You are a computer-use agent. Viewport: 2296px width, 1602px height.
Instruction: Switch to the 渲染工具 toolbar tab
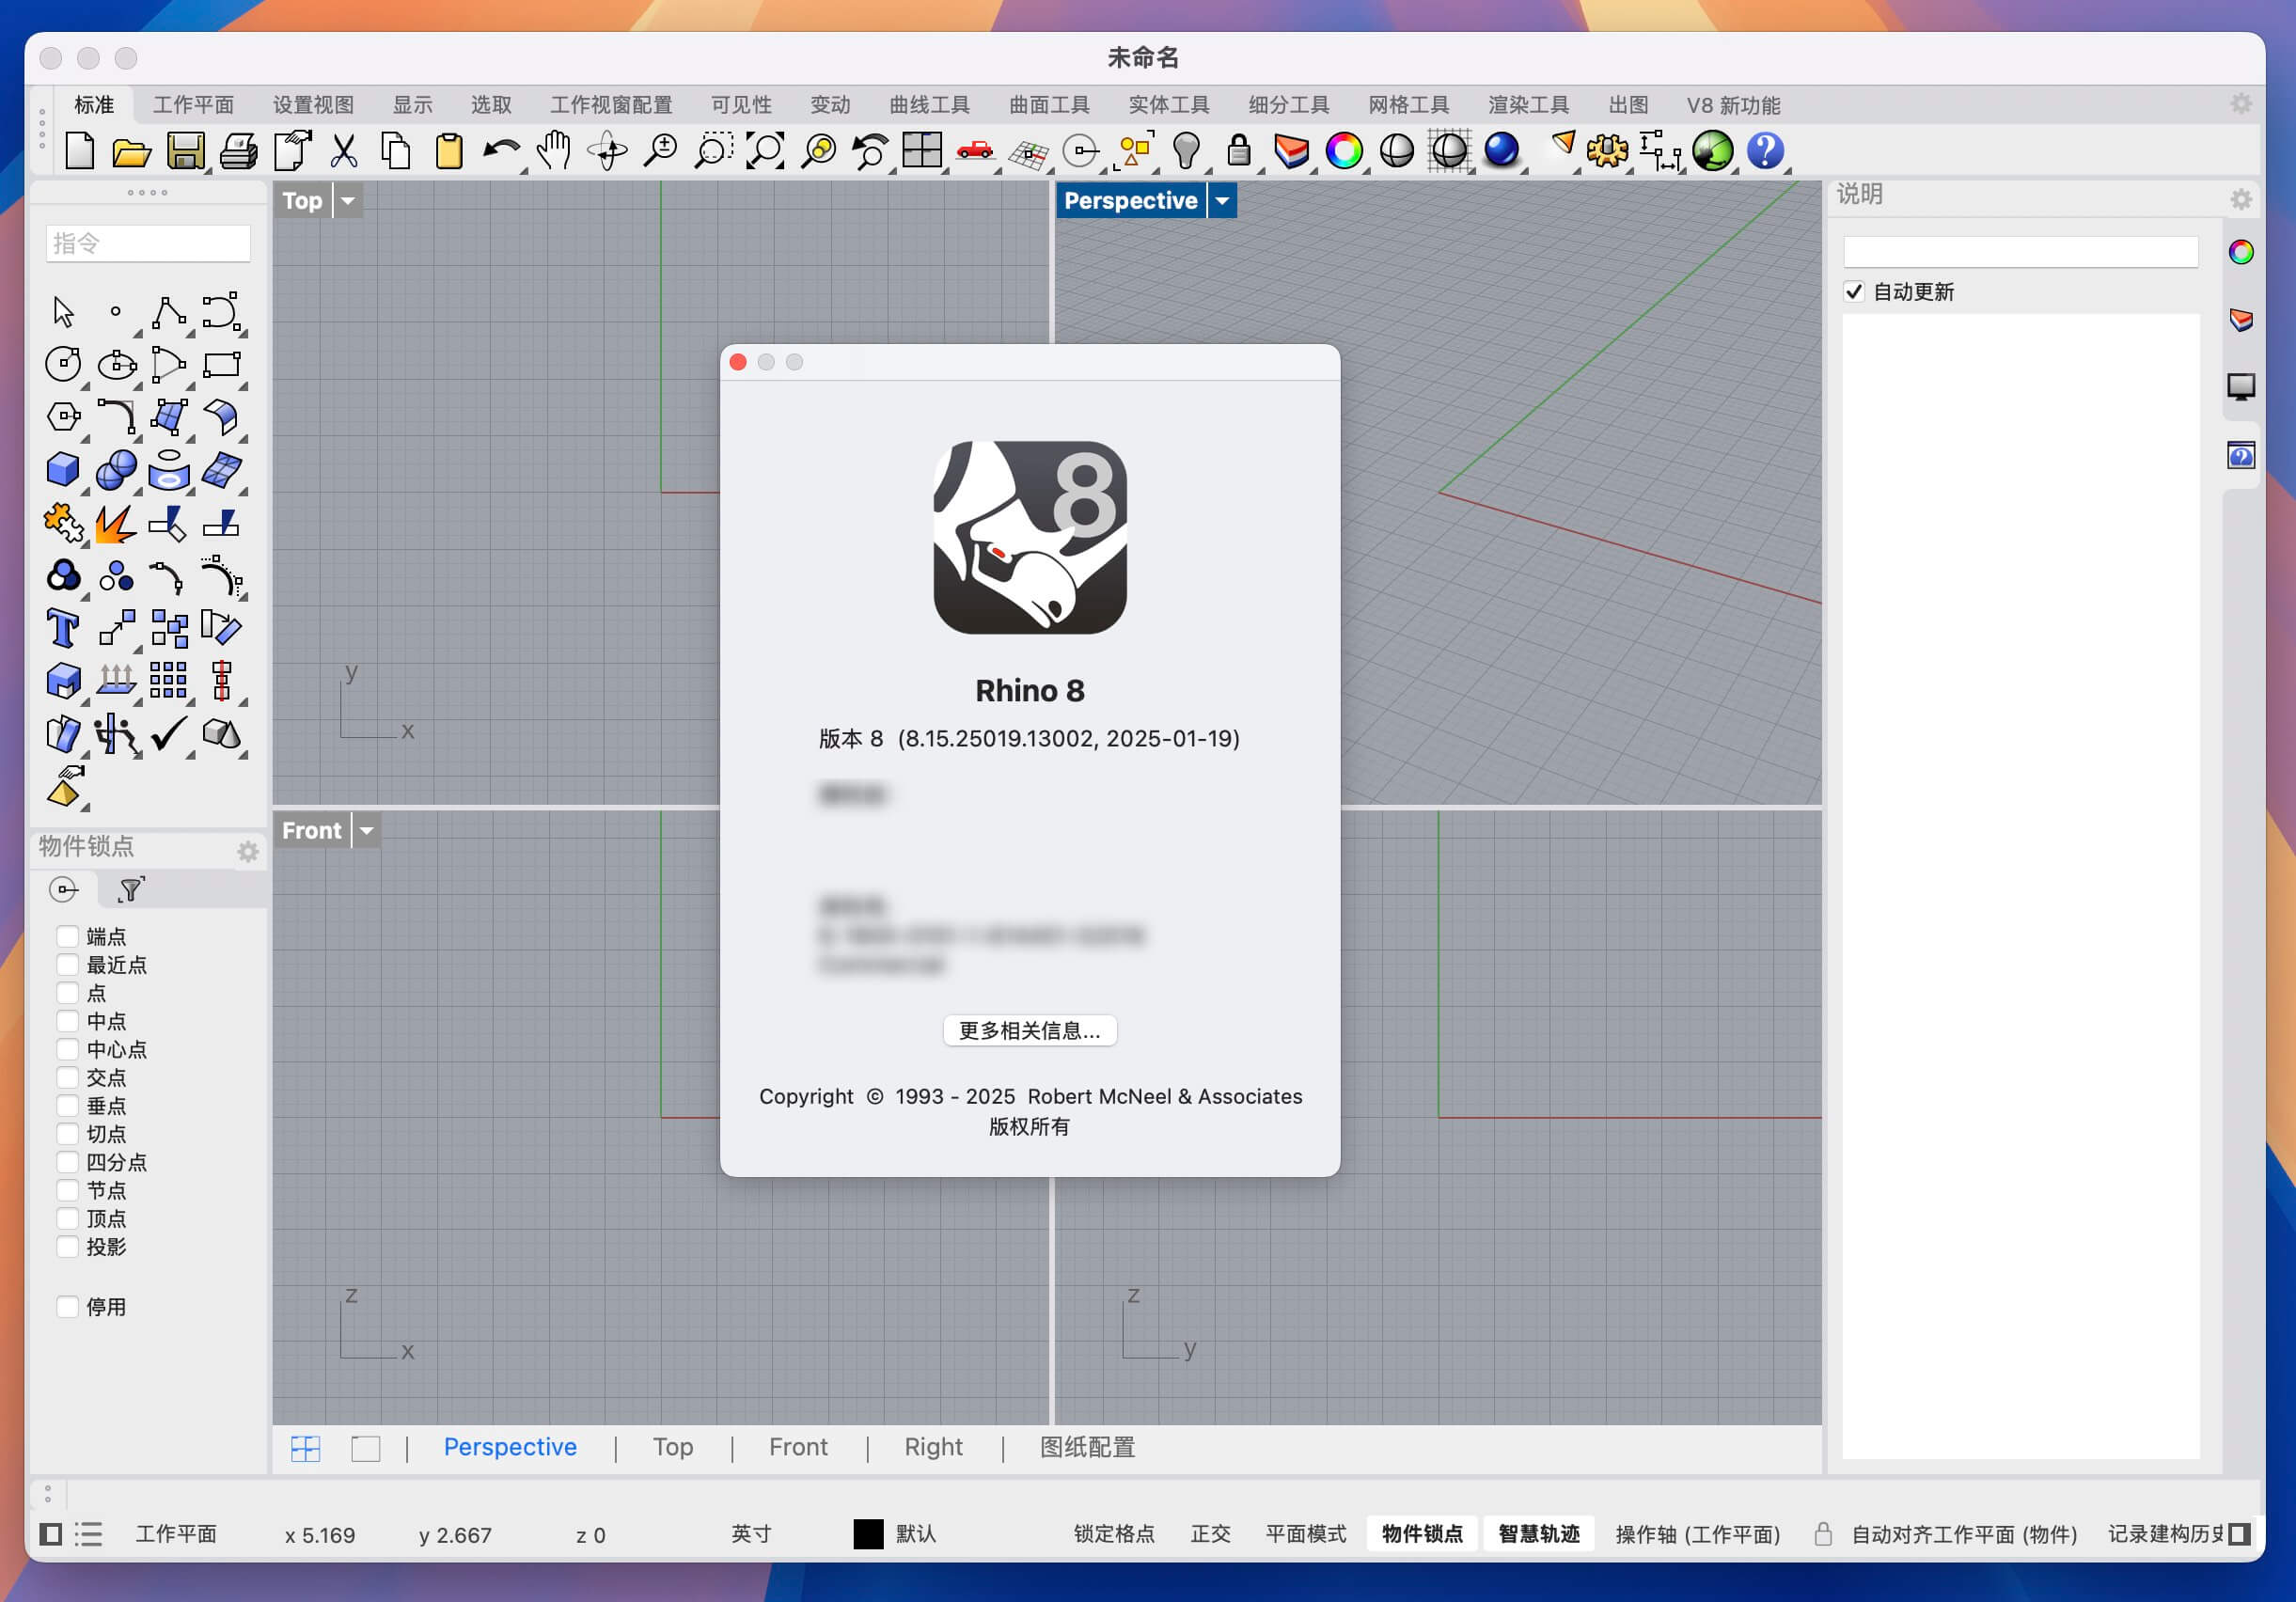(x=1528, y=105)
